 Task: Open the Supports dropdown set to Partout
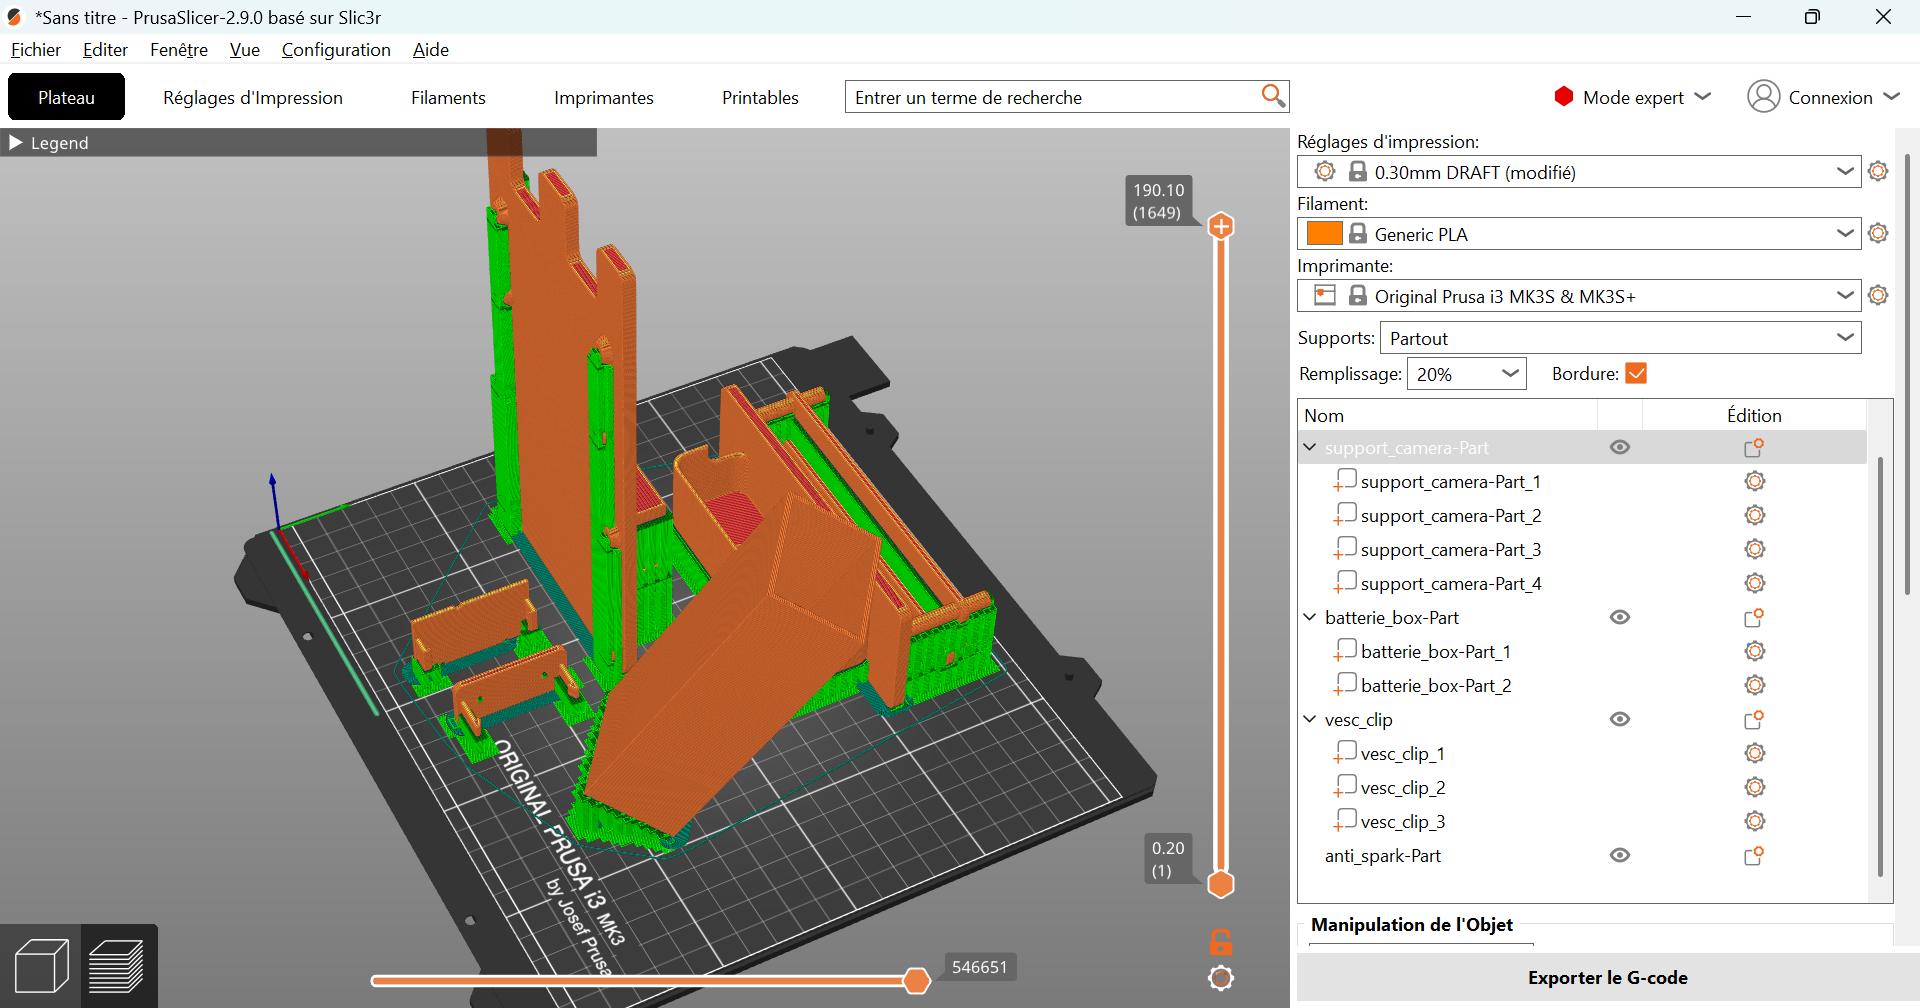pyautogui.click(x=1620, y=337)
